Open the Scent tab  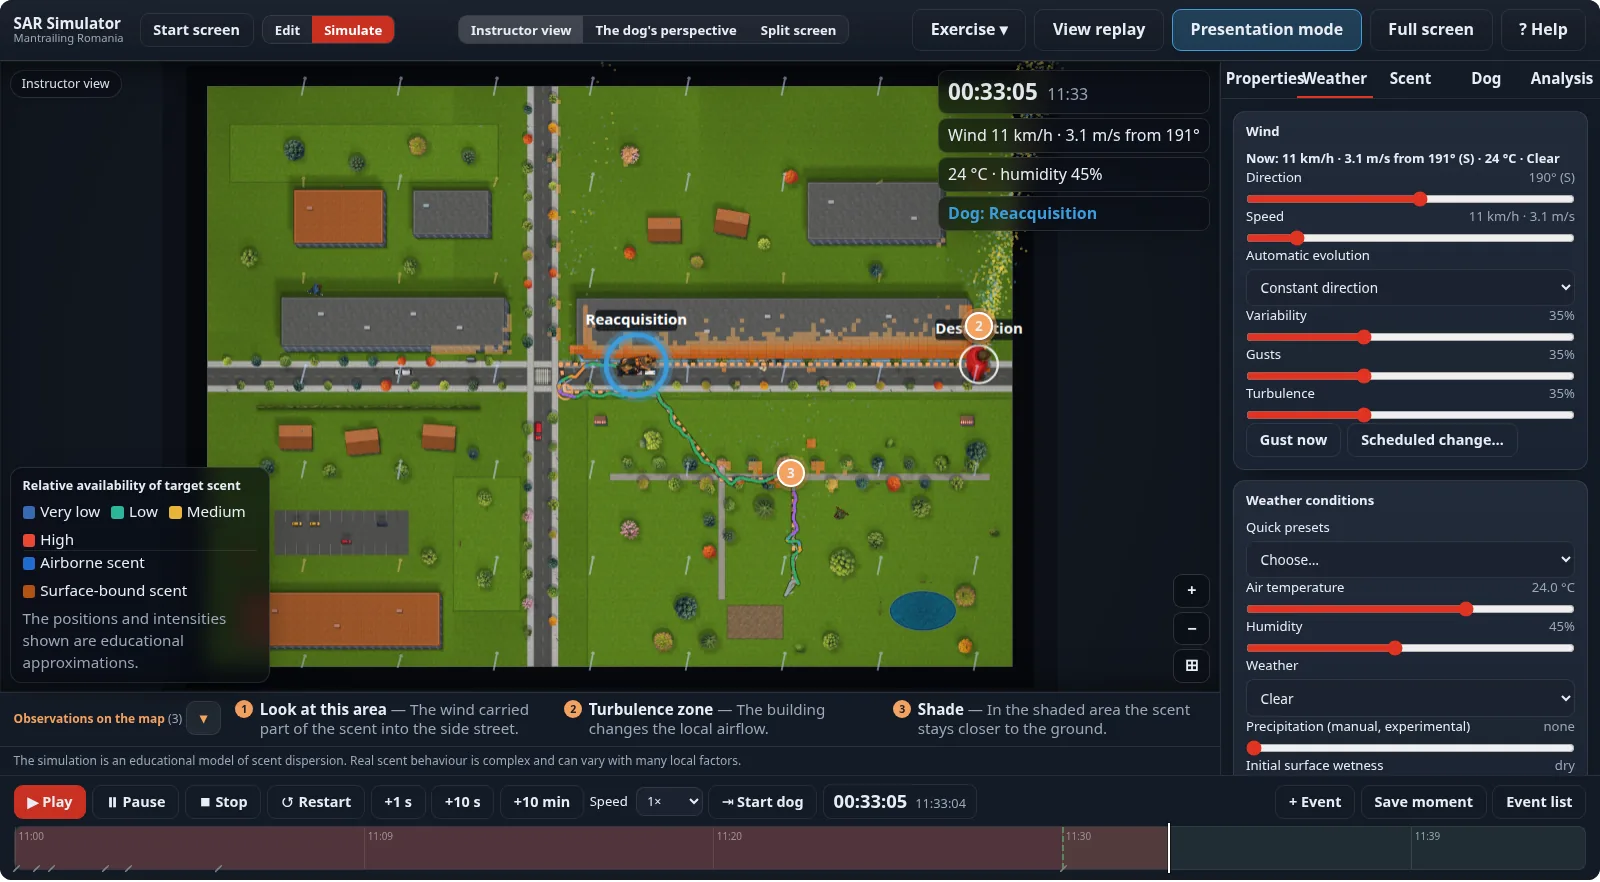coord(1410,79)
